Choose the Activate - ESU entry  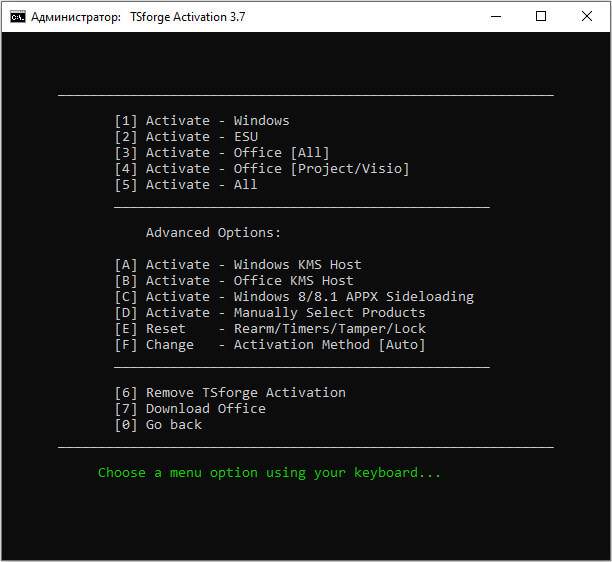coord(186,137)
